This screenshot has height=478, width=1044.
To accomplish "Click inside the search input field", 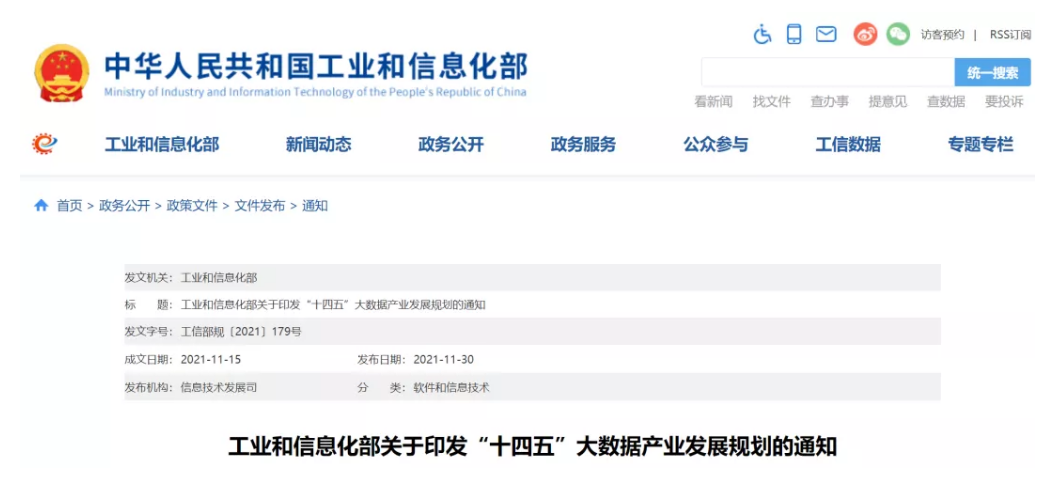I will pyautogui.click(x=827, y=72).
